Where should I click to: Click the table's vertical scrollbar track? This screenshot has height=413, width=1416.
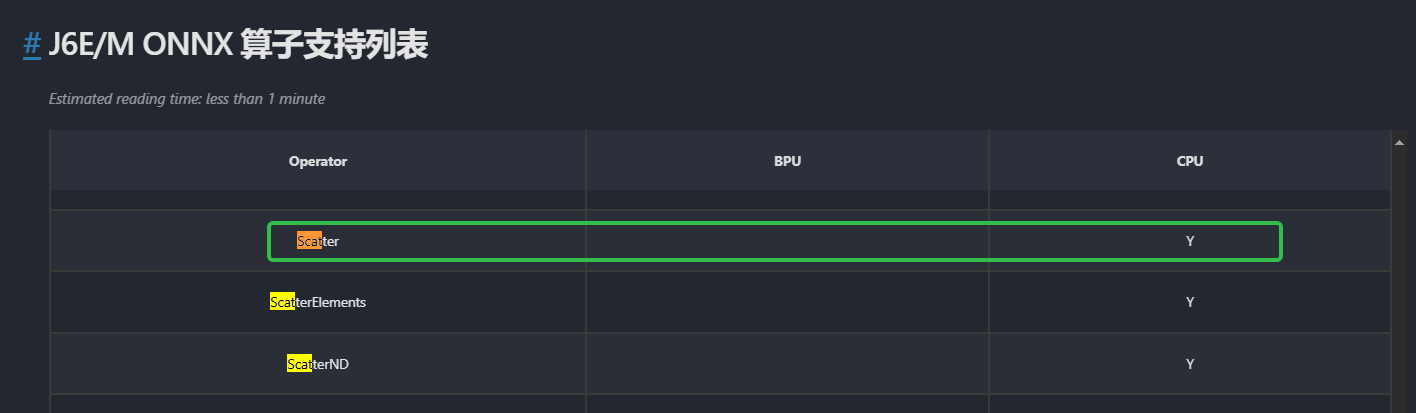tap(1400, 280)
